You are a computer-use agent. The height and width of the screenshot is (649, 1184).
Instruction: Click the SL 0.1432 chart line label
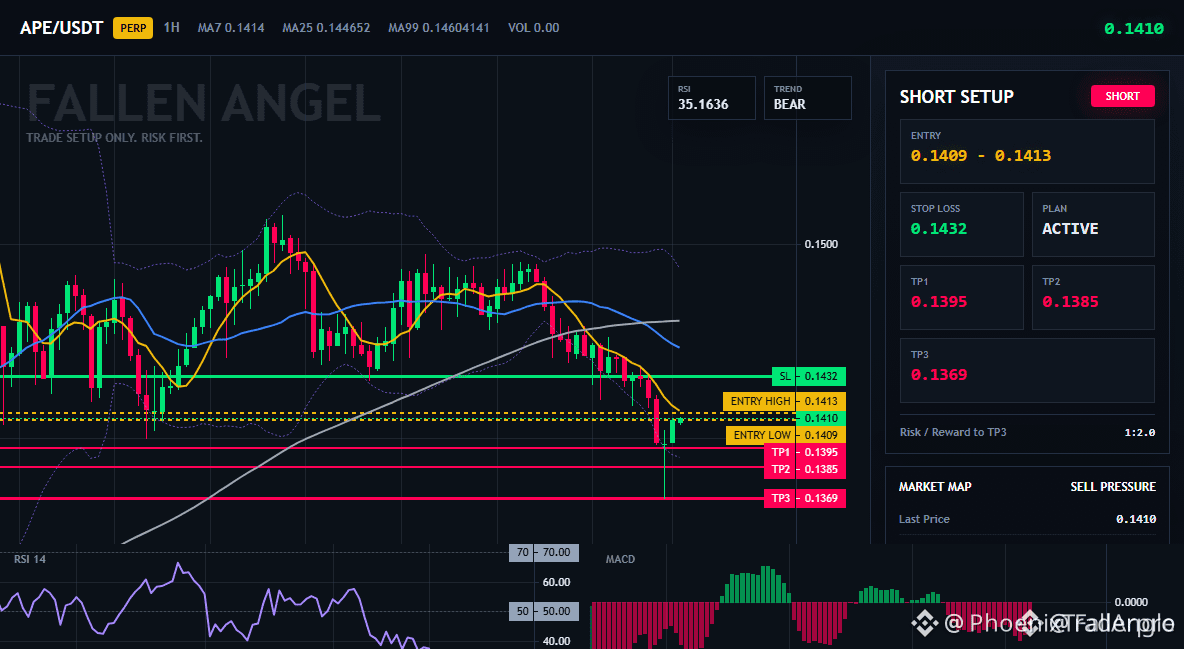(x=809, y=376)
